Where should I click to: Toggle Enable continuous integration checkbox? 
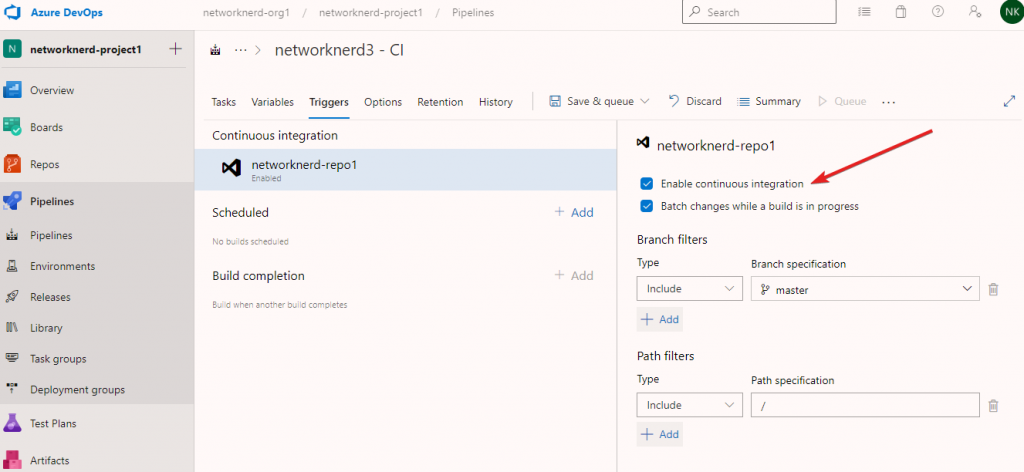pyautogui.click(x=647, y=183)
